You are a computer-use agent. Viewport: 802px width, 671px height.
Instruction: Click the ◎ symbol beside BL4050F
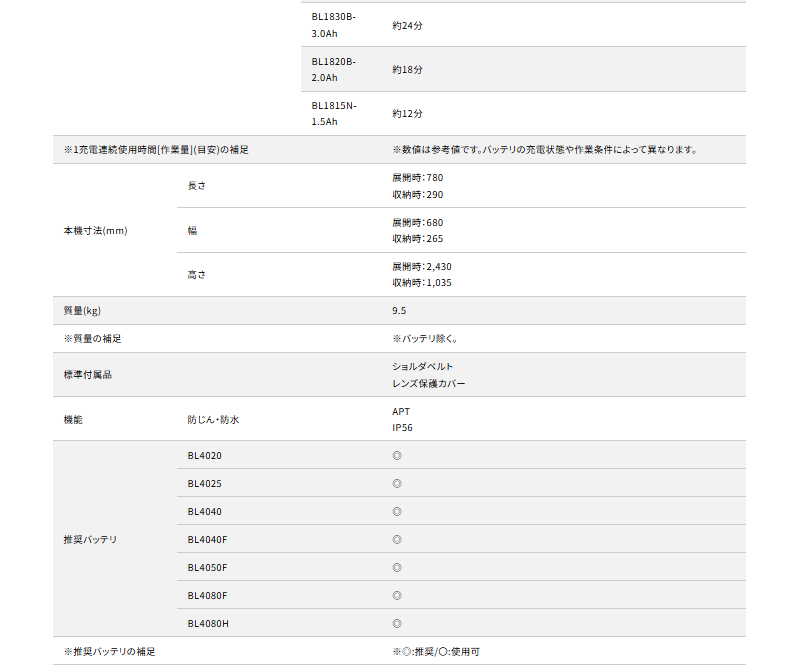coord(397,568)
